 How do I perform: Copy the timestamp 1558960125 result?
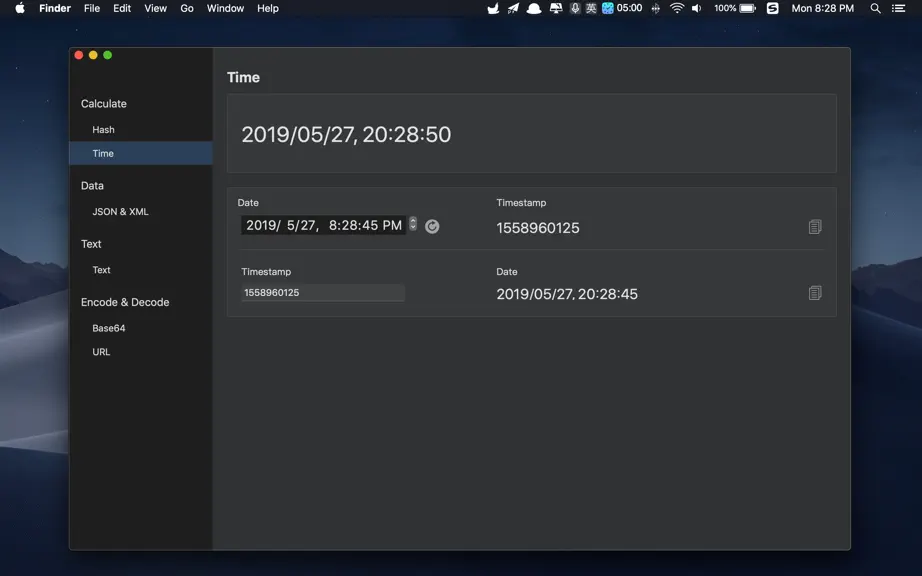[x=815, y=227]
